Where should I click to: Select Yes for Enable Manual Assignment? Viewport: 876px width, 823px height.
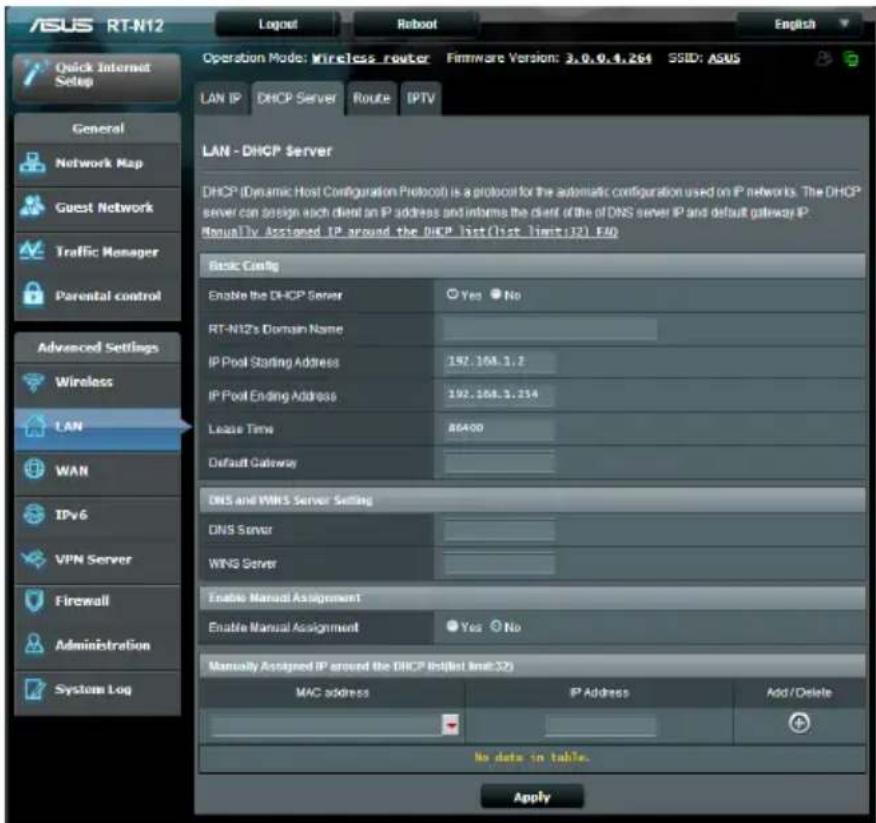pos(452,626)
